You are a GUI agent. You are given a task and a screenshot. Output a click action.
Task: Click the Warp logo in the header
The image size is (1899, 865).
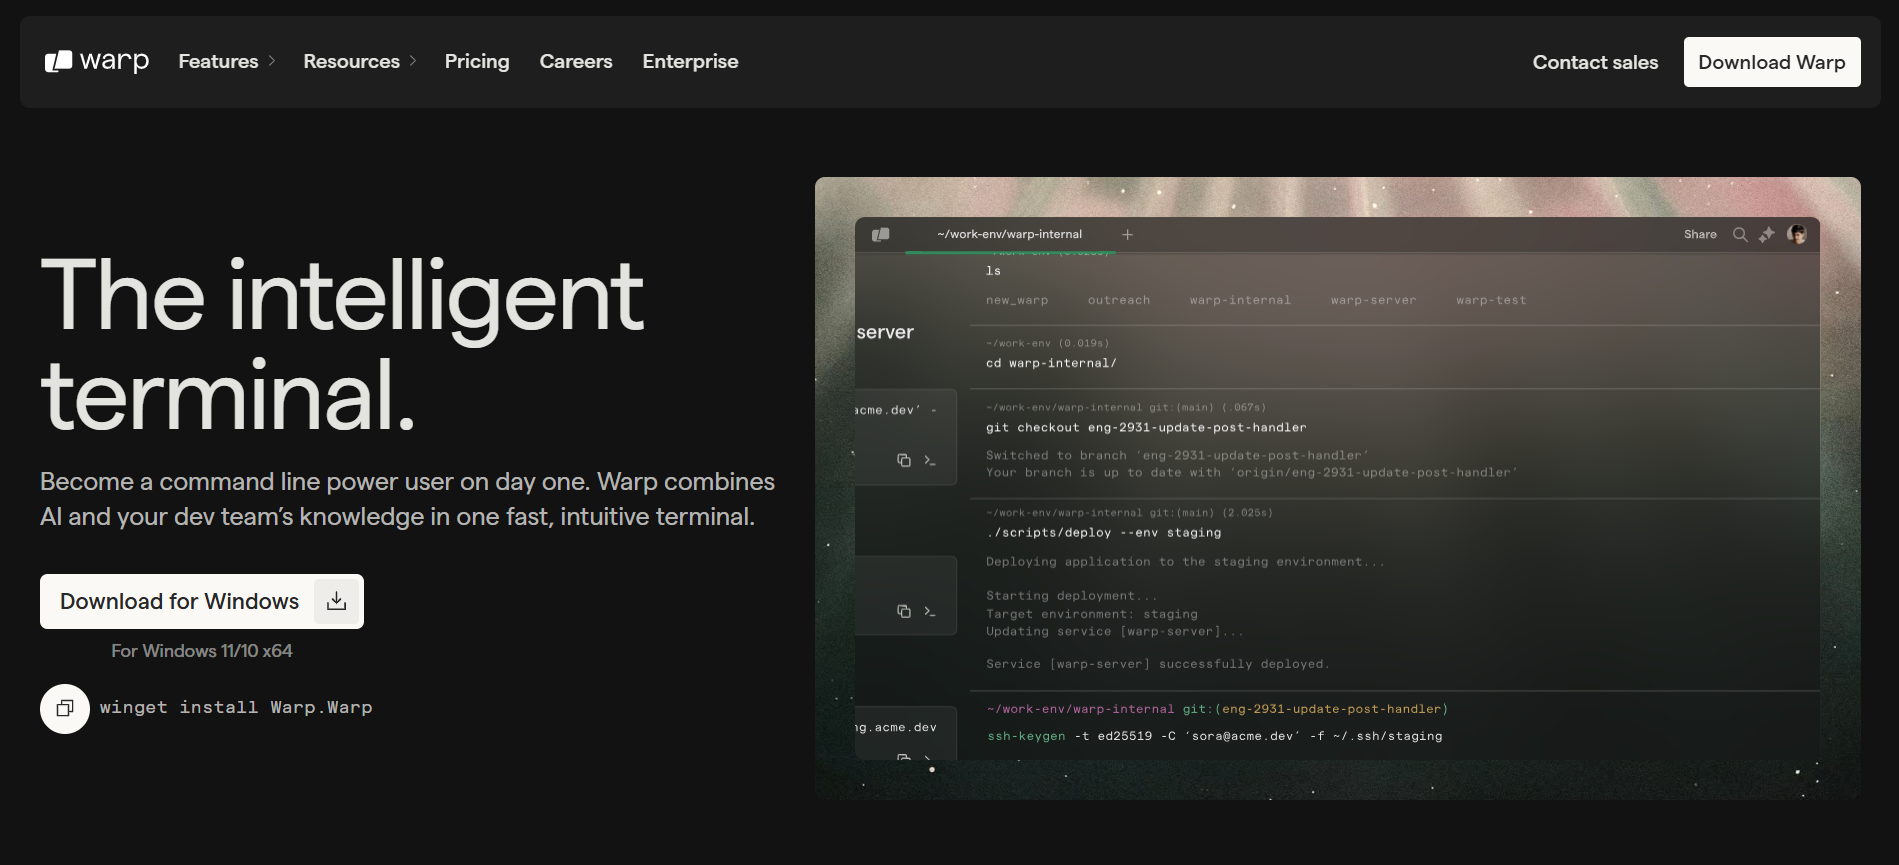(x=97, y=61)
